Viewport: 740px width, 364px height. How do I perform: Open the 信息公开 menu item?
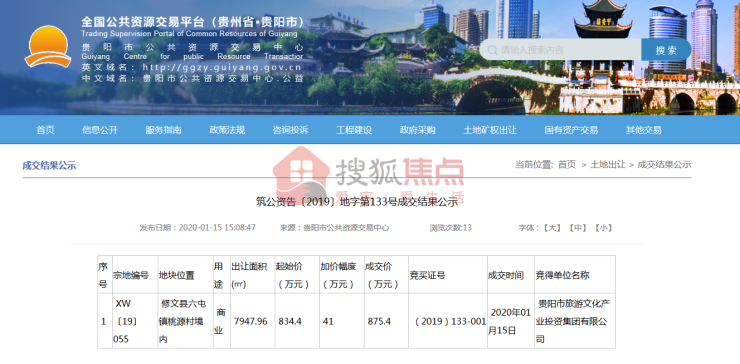100,130
